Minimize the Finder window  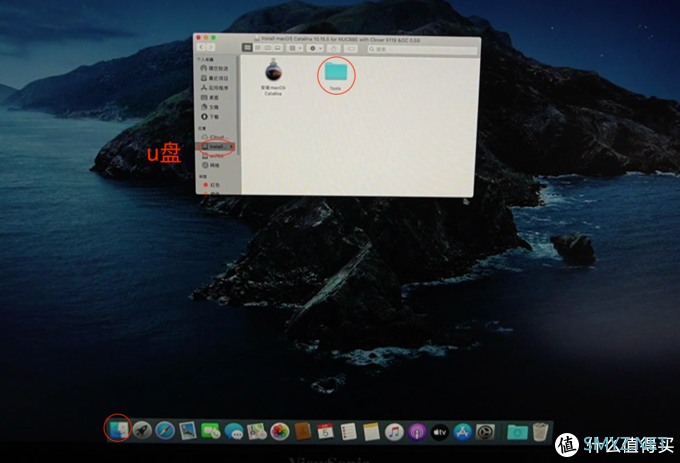206,38
